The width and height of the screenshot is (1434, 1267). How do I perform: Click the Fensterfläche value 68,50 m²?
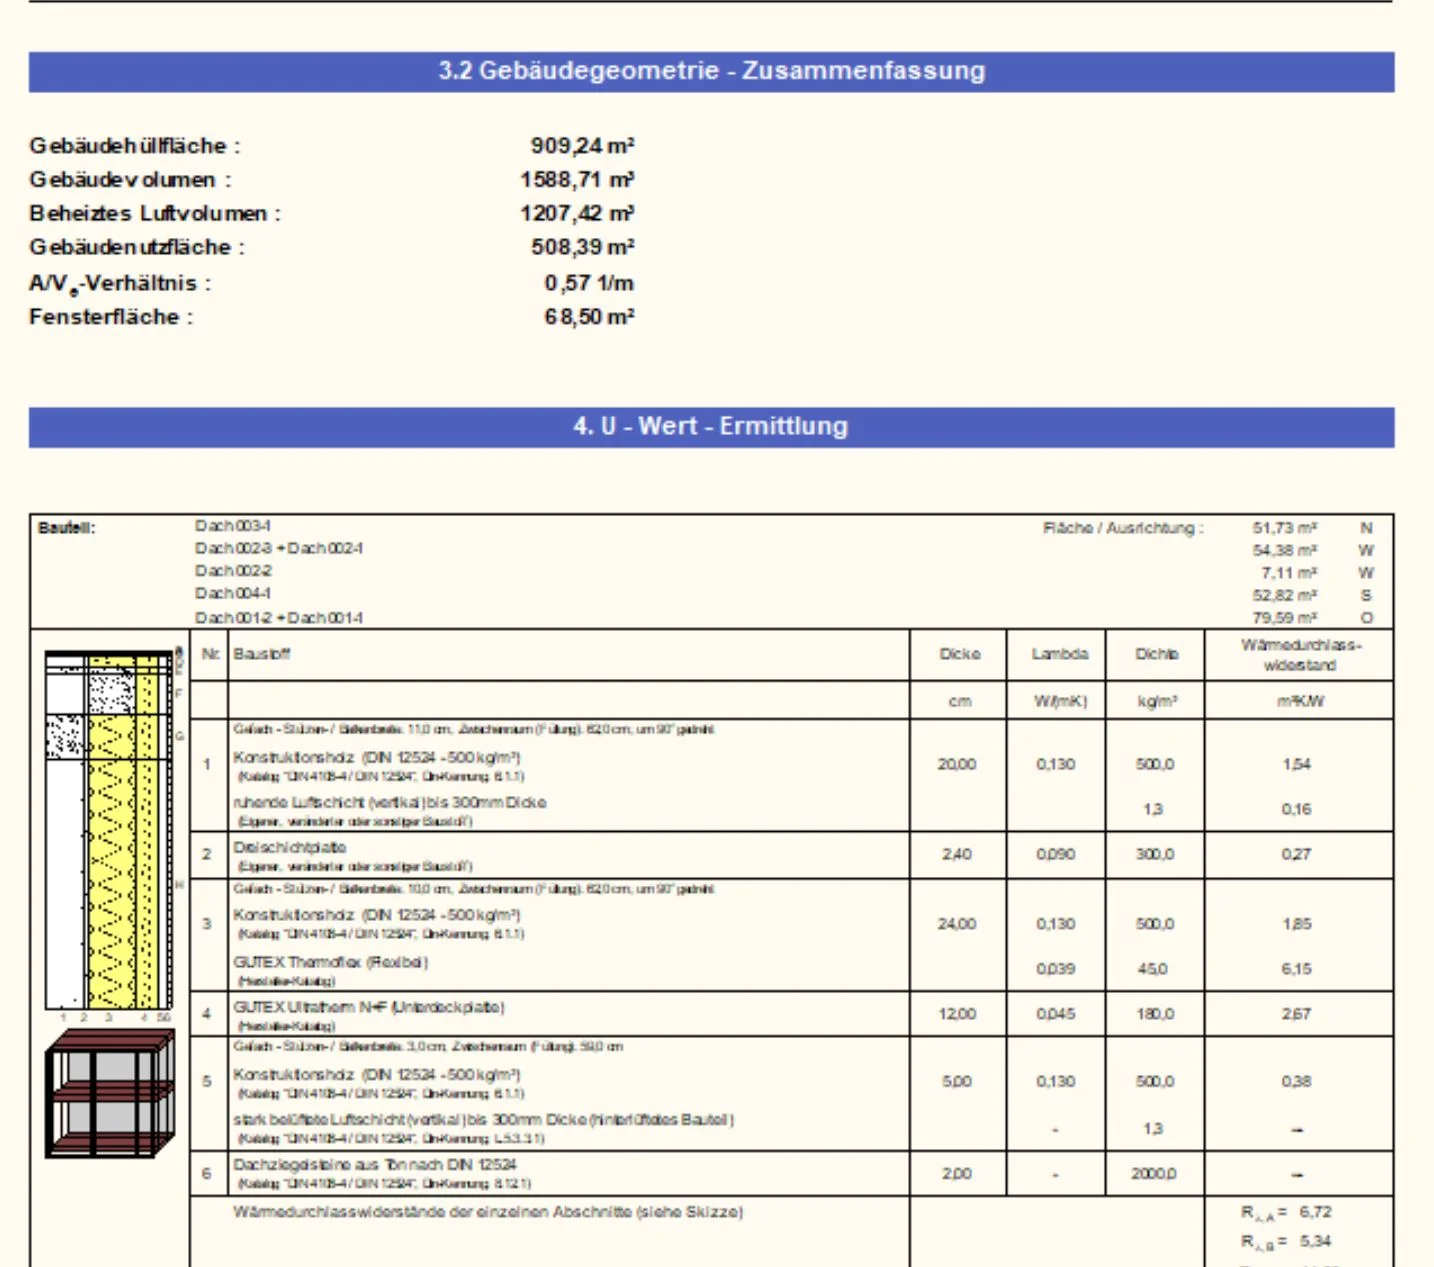point(589,317)
